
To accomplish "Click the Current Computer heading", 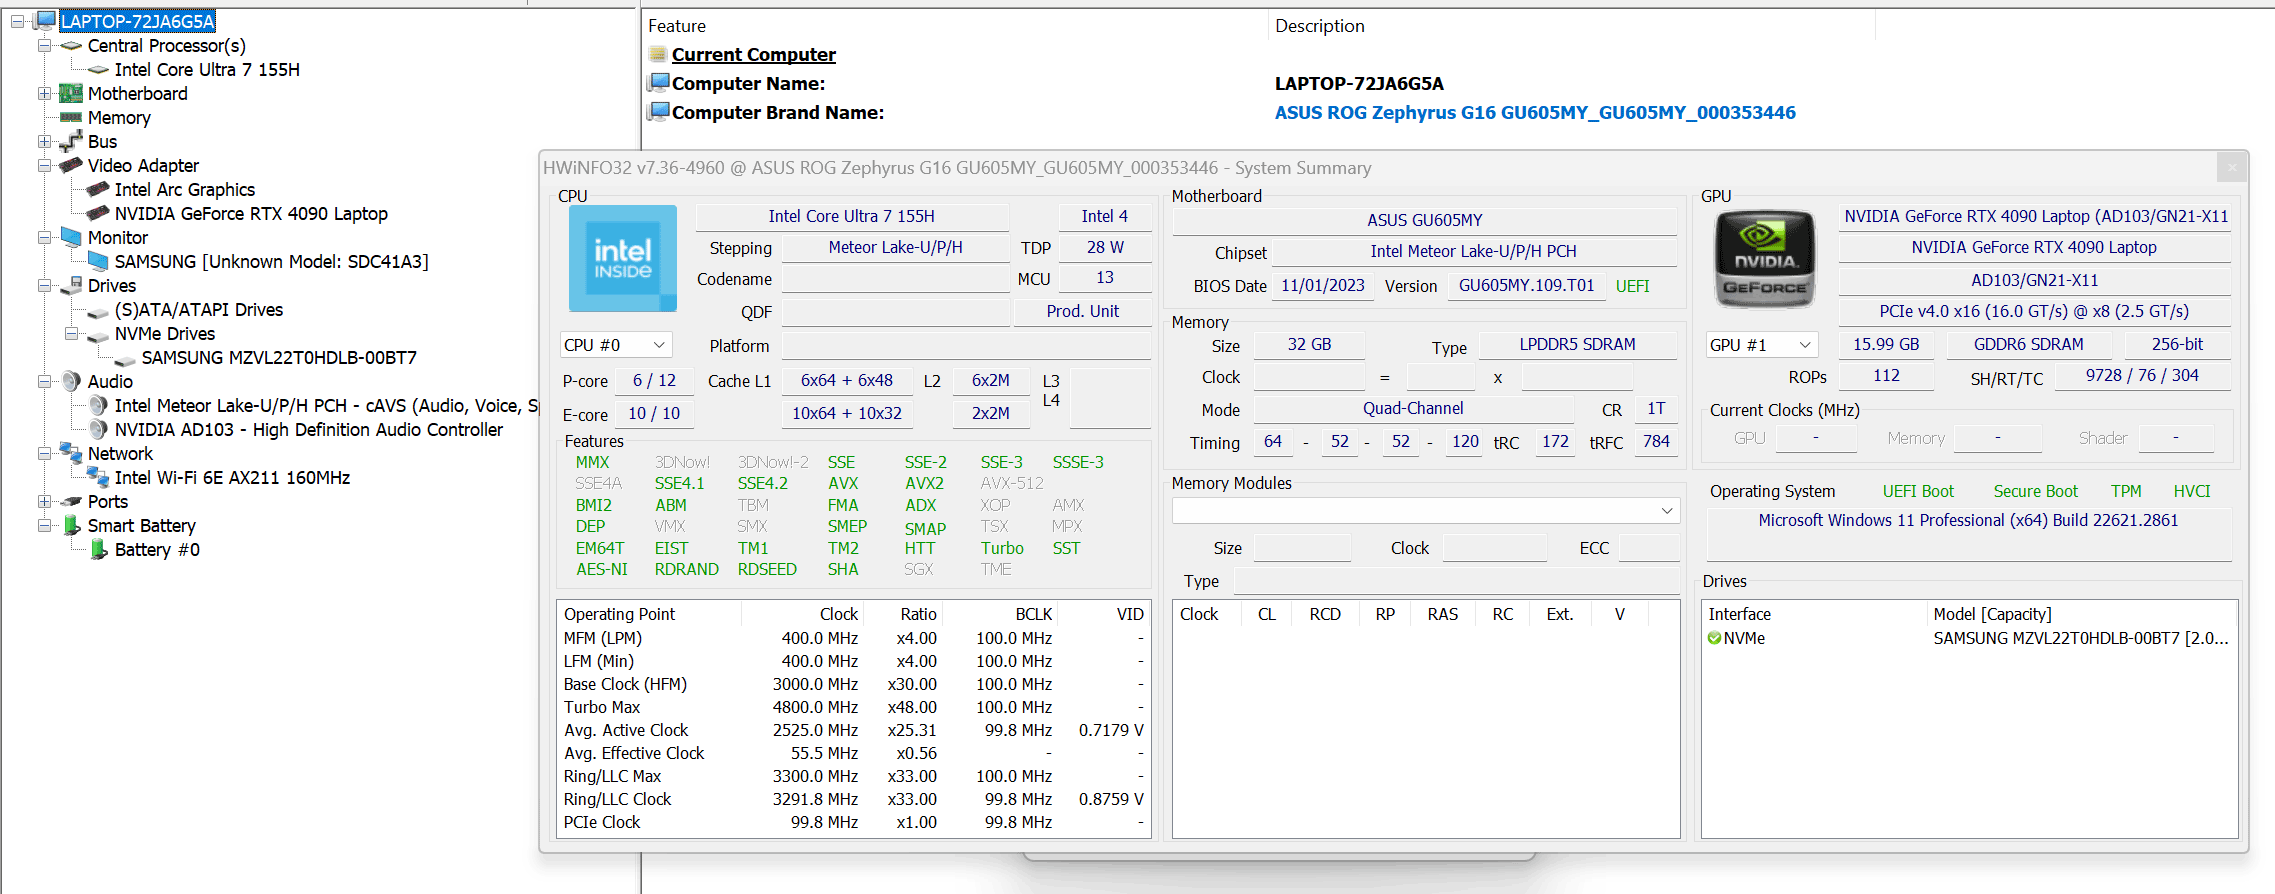I will click(x=754, y=54).
